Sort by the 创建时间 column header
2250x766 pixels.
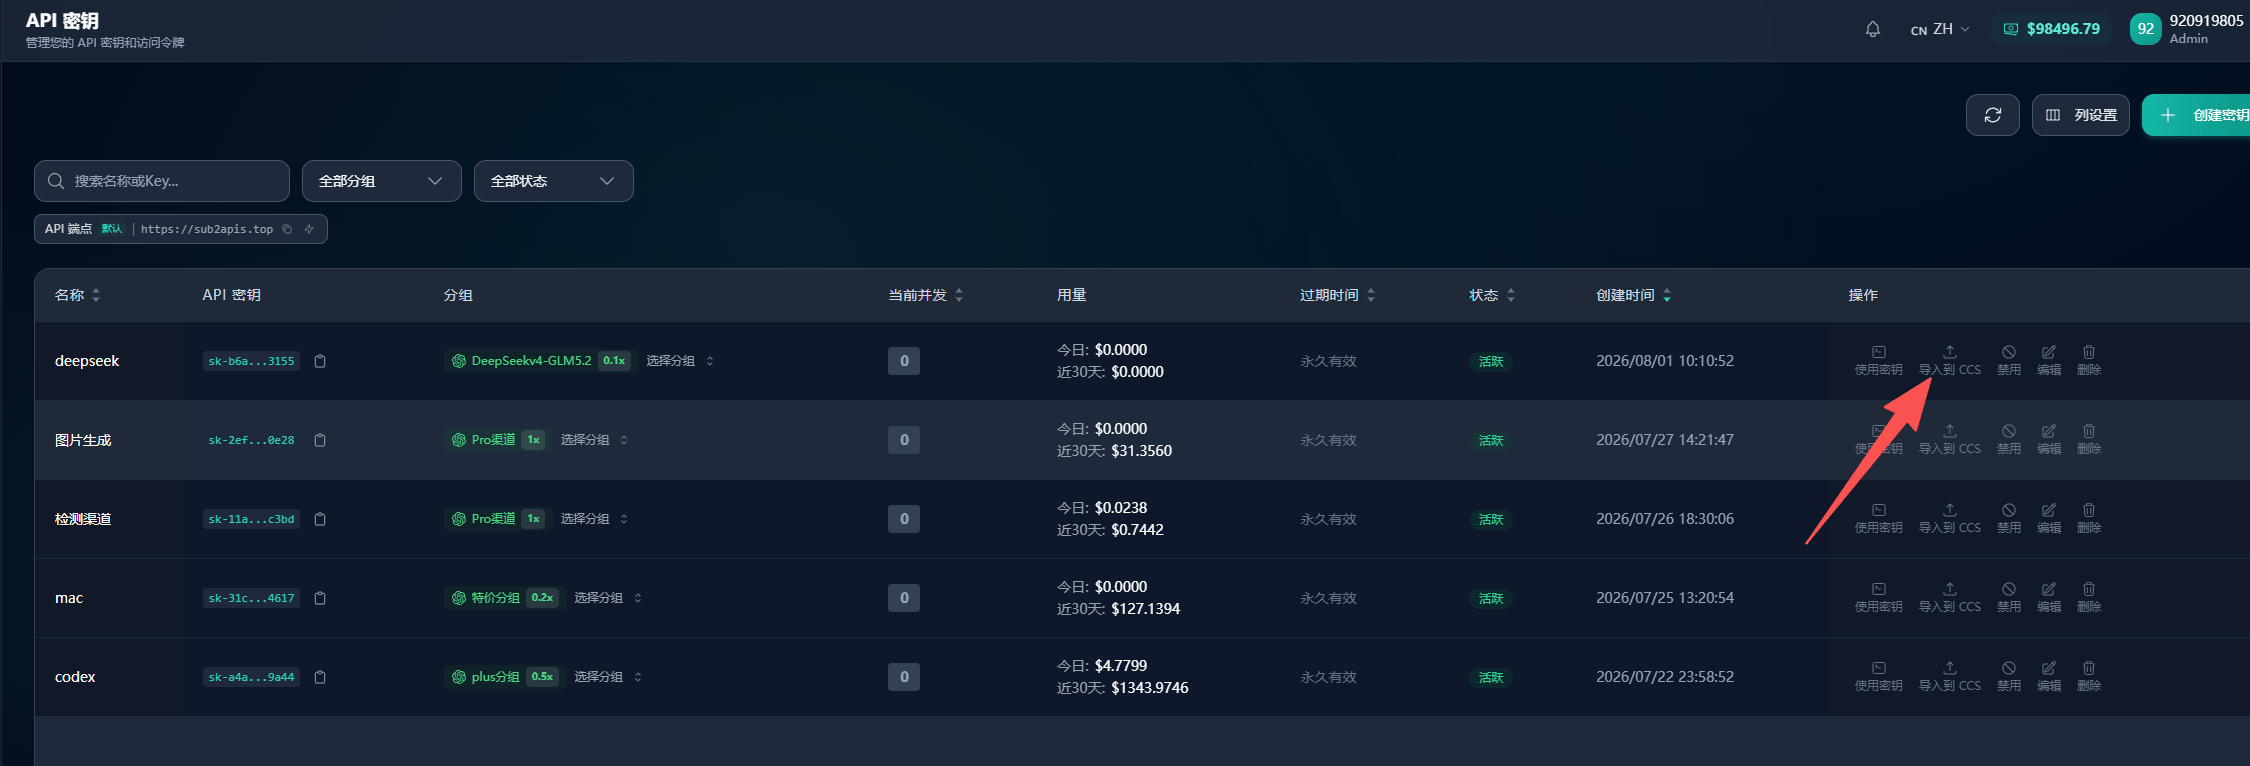tap(1634, 295)
